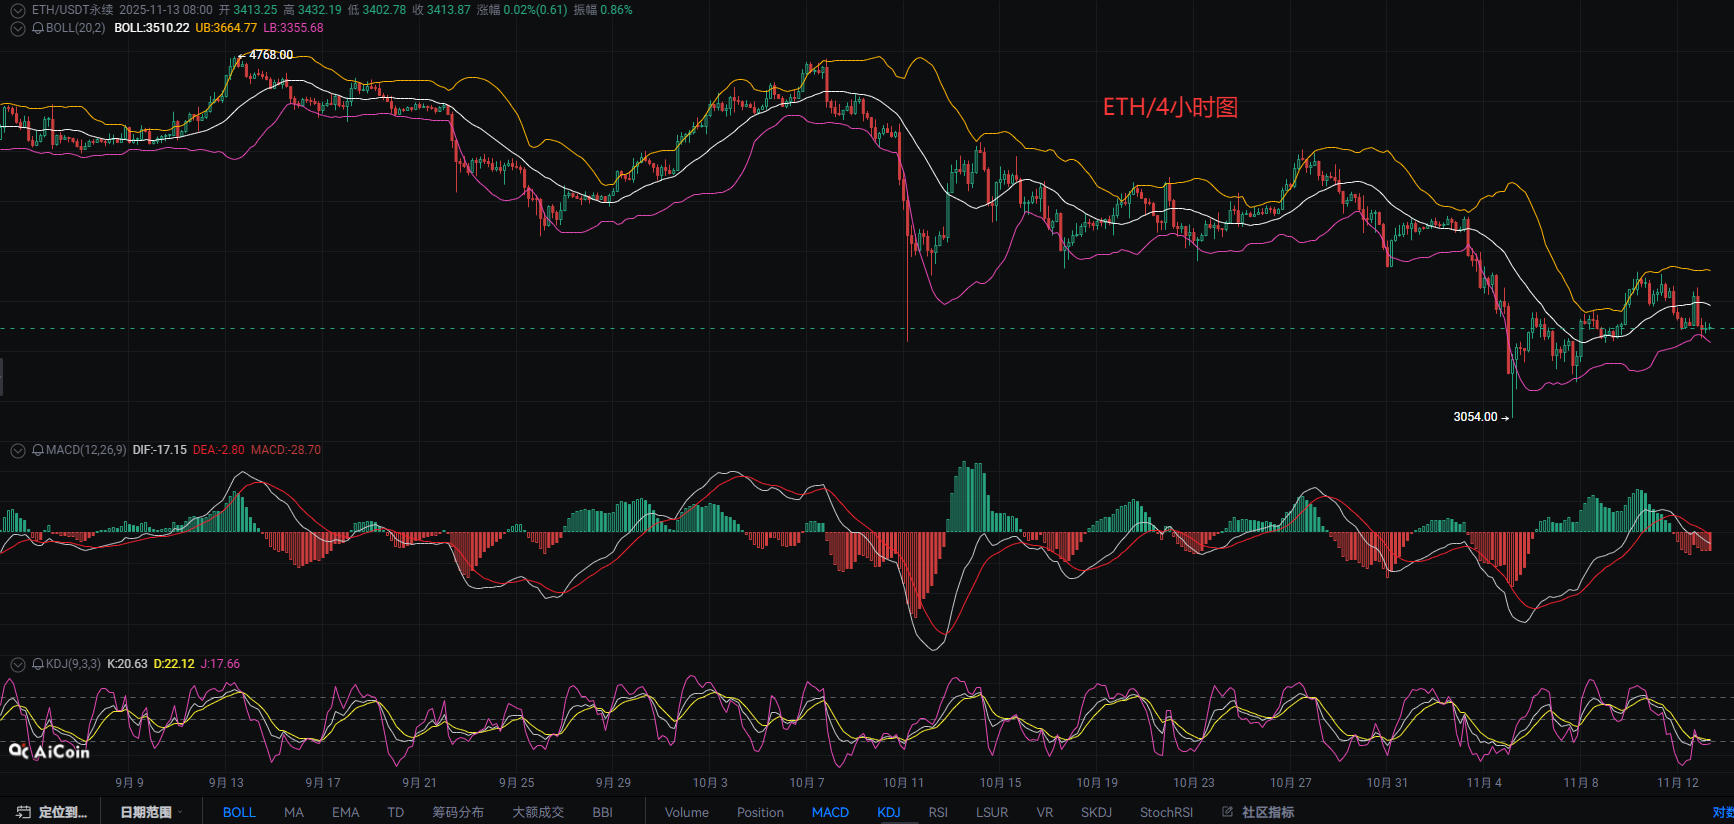
Task: Click the AiCoin logo watermark
Action: (49, 752)
